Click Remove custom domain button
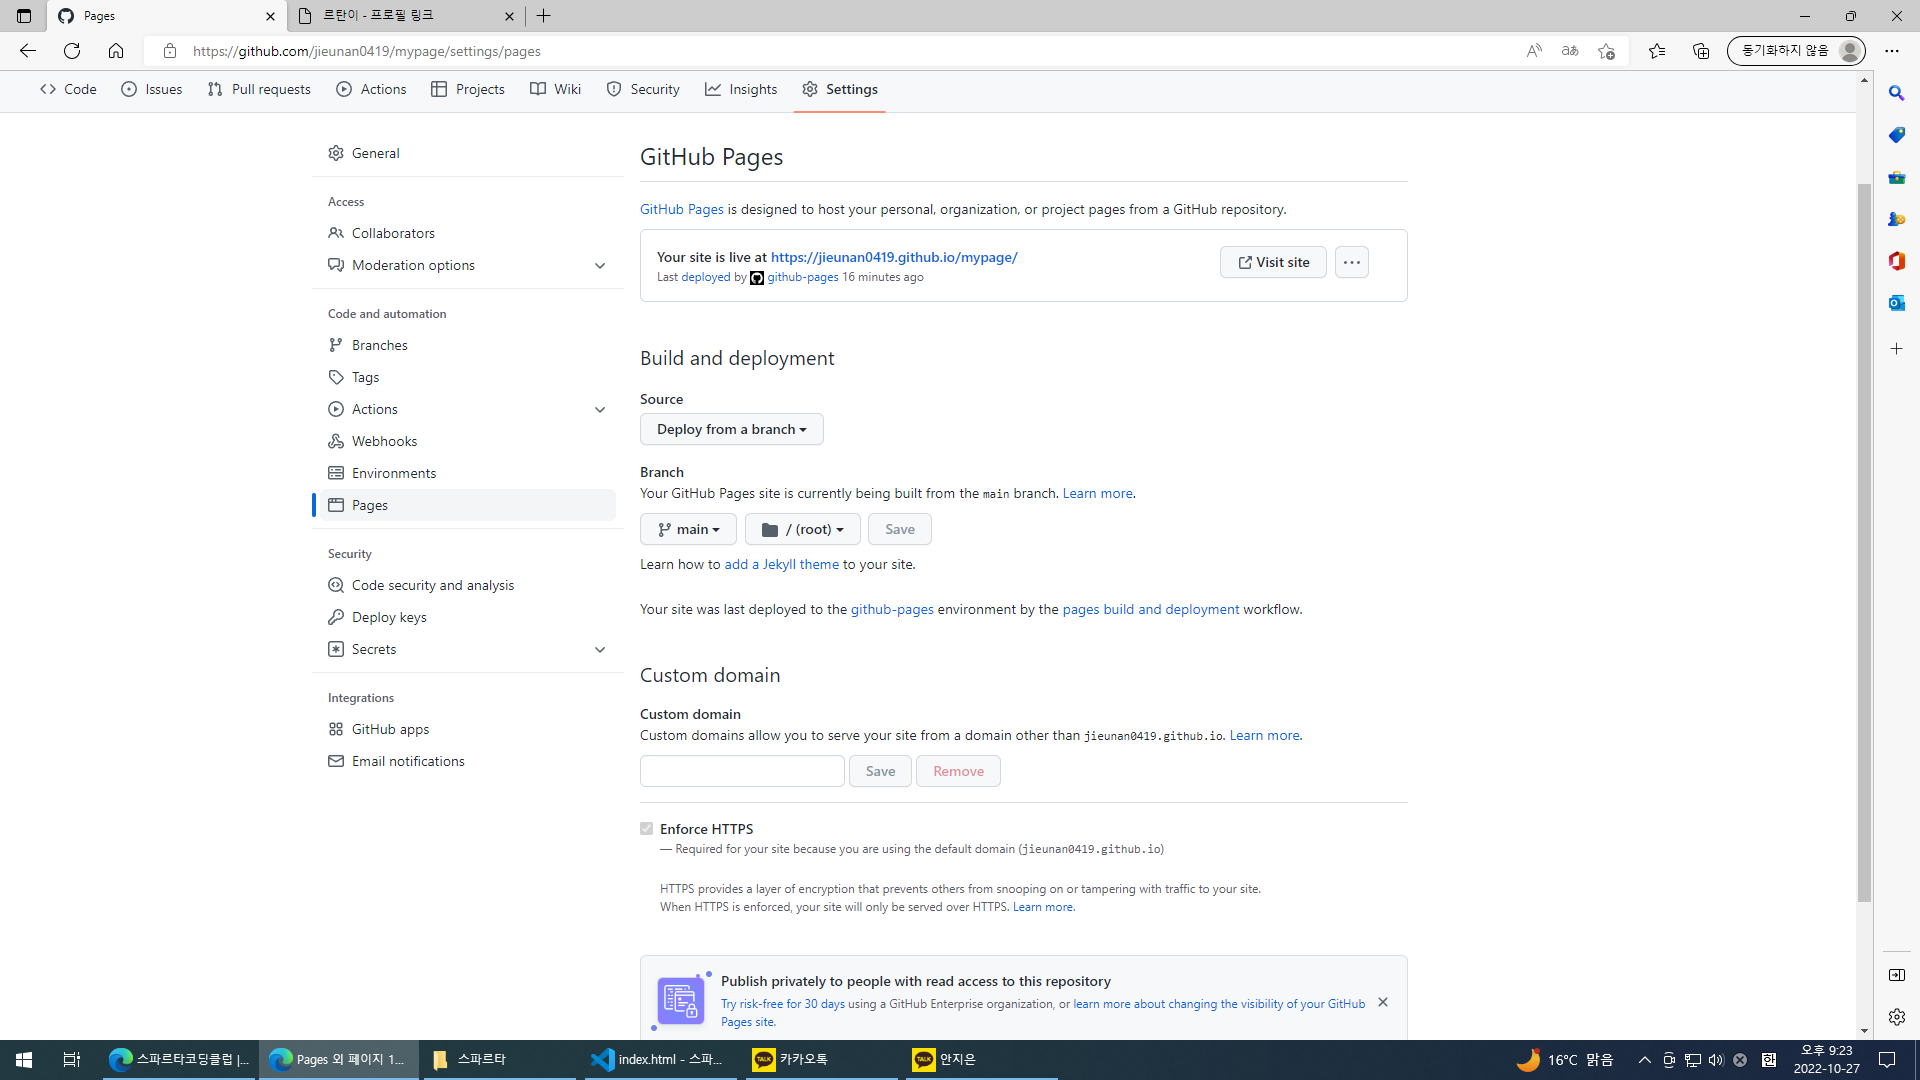 tap(958, 771)
